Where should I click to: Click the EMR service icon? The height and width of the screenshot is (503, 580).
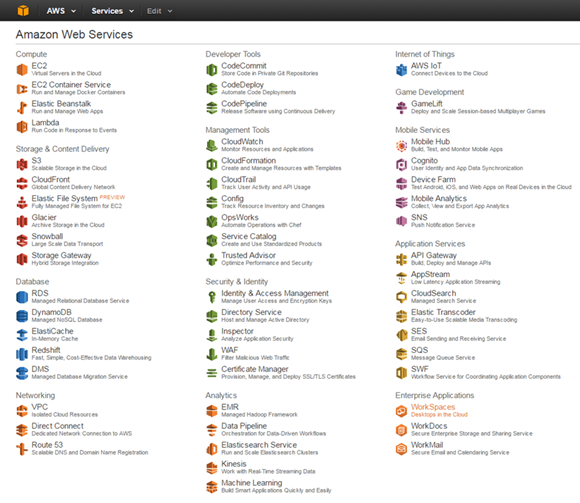212,411
